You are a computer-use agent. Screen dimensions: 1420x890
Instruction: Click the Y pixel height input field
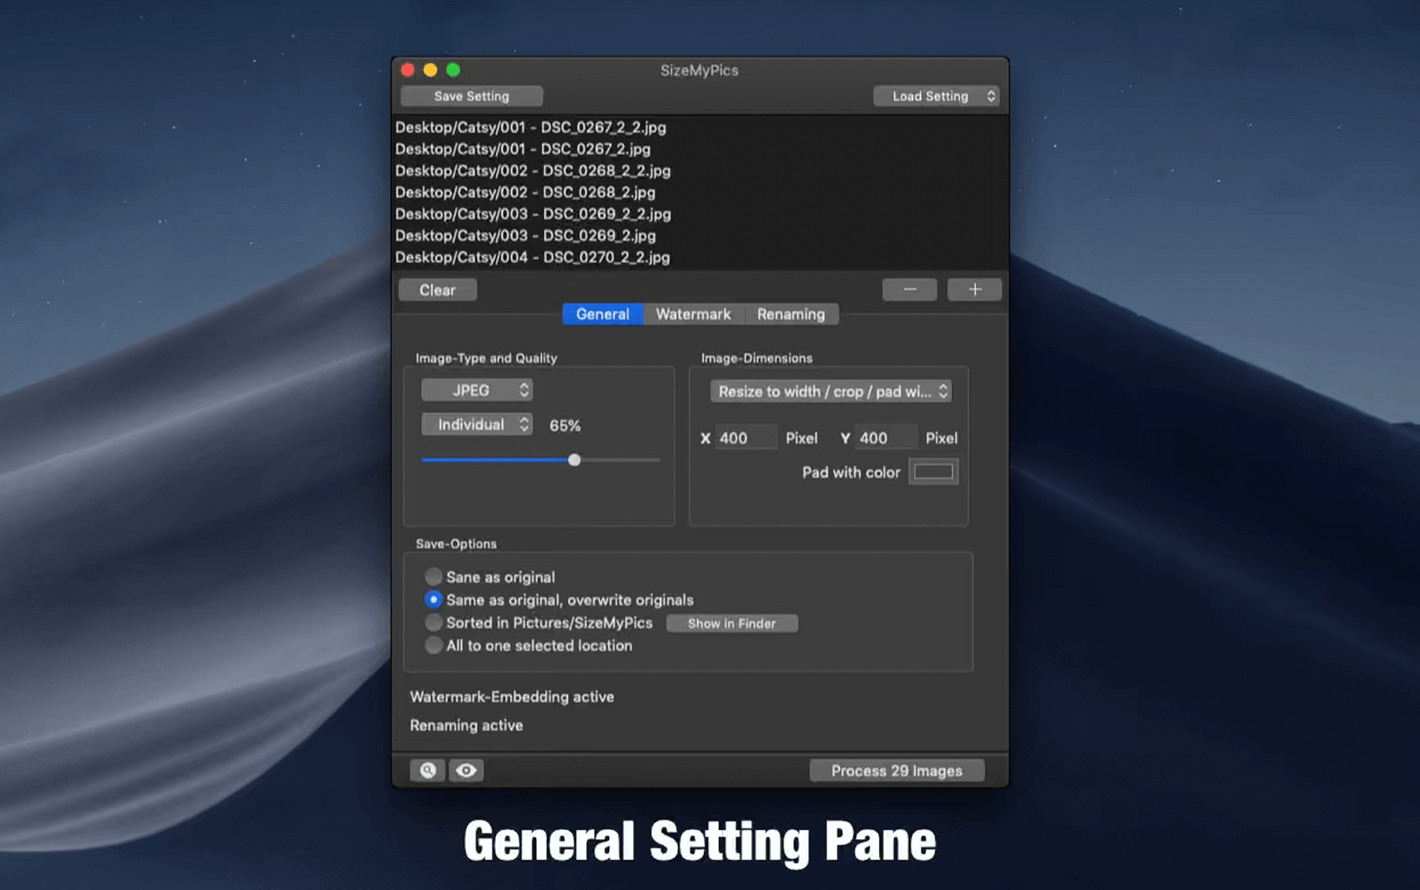click(x=886, y=438)
